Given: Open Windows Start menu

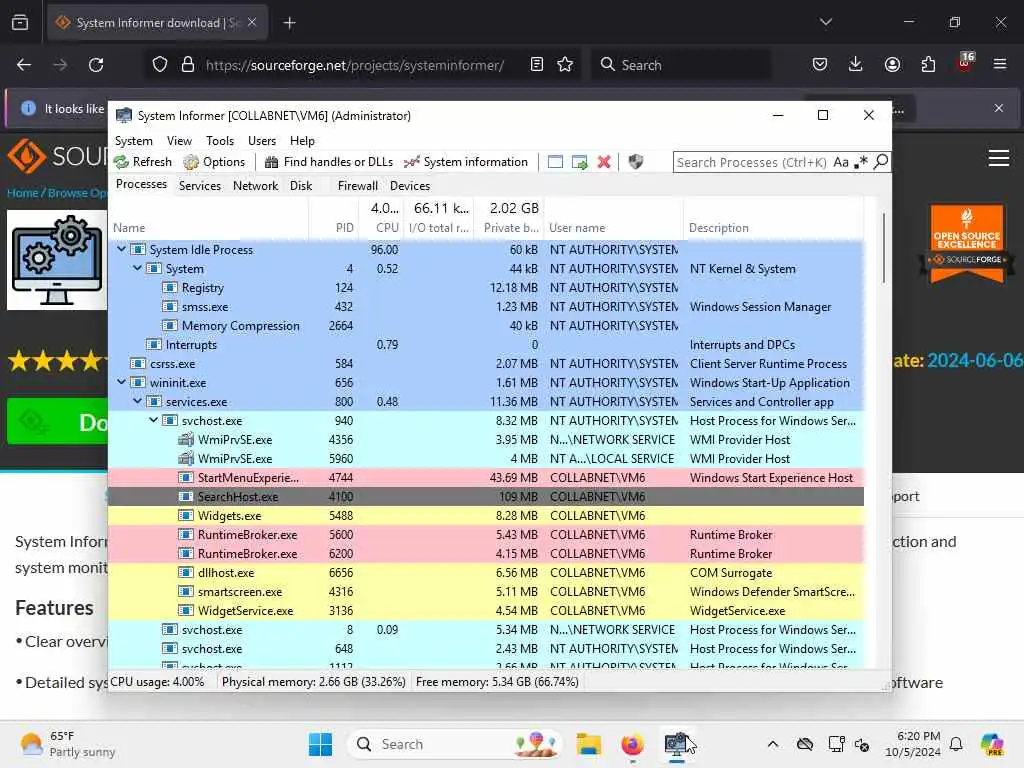Looking at the screenshot, I should pyautogui.click(x=320, y=744).
